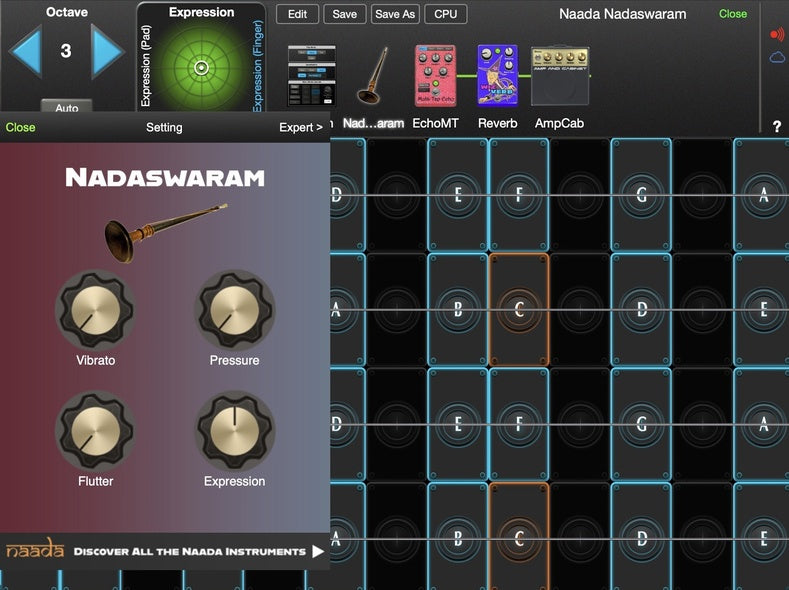Image resolution: width=789 pixels, height=590 pixels.
Task: Tap the play arrow on the Naada banner
Action: tap(318, 551)
